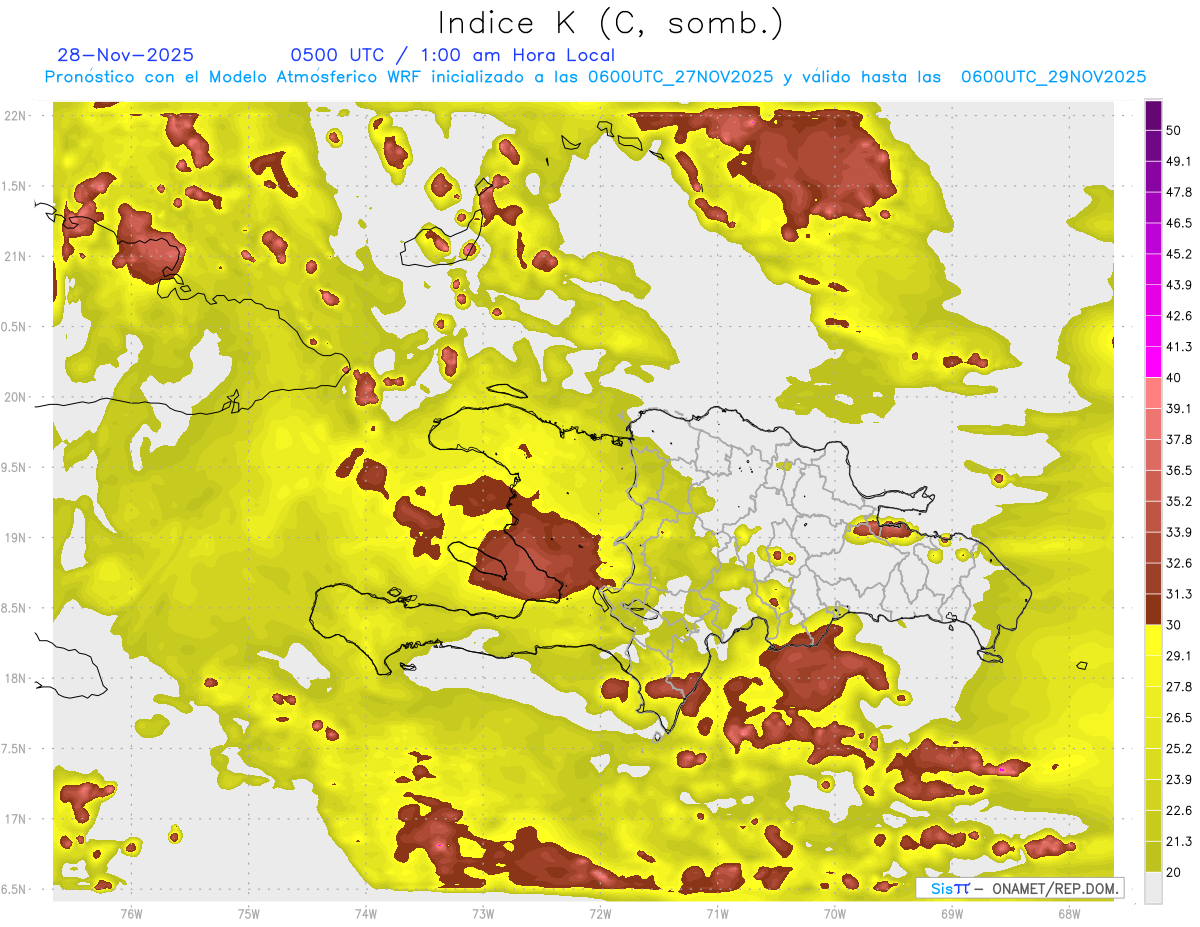This screenshot has width=1200, height=927.
Task: Click the colorbar value "49.1"
Action: click(x=1179, y=161)
